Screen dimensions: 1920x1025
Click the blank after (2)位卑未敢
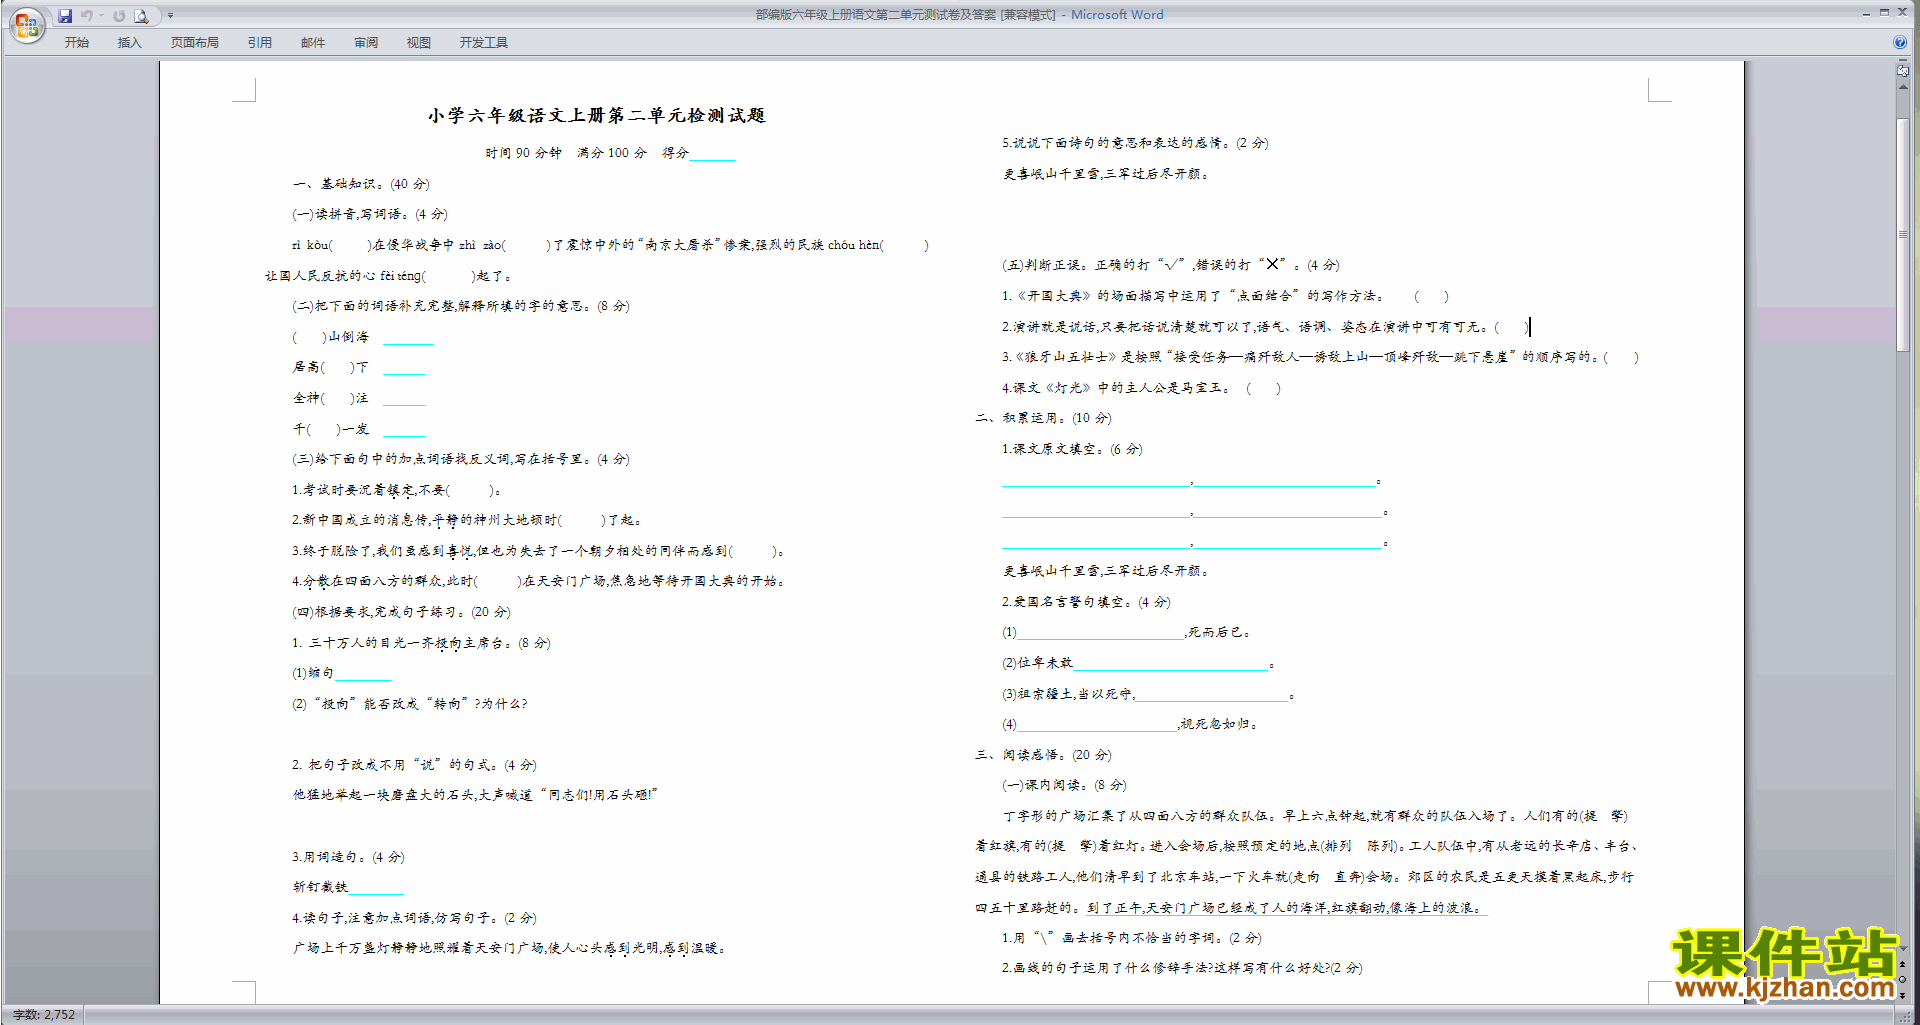pos(1171,664)
